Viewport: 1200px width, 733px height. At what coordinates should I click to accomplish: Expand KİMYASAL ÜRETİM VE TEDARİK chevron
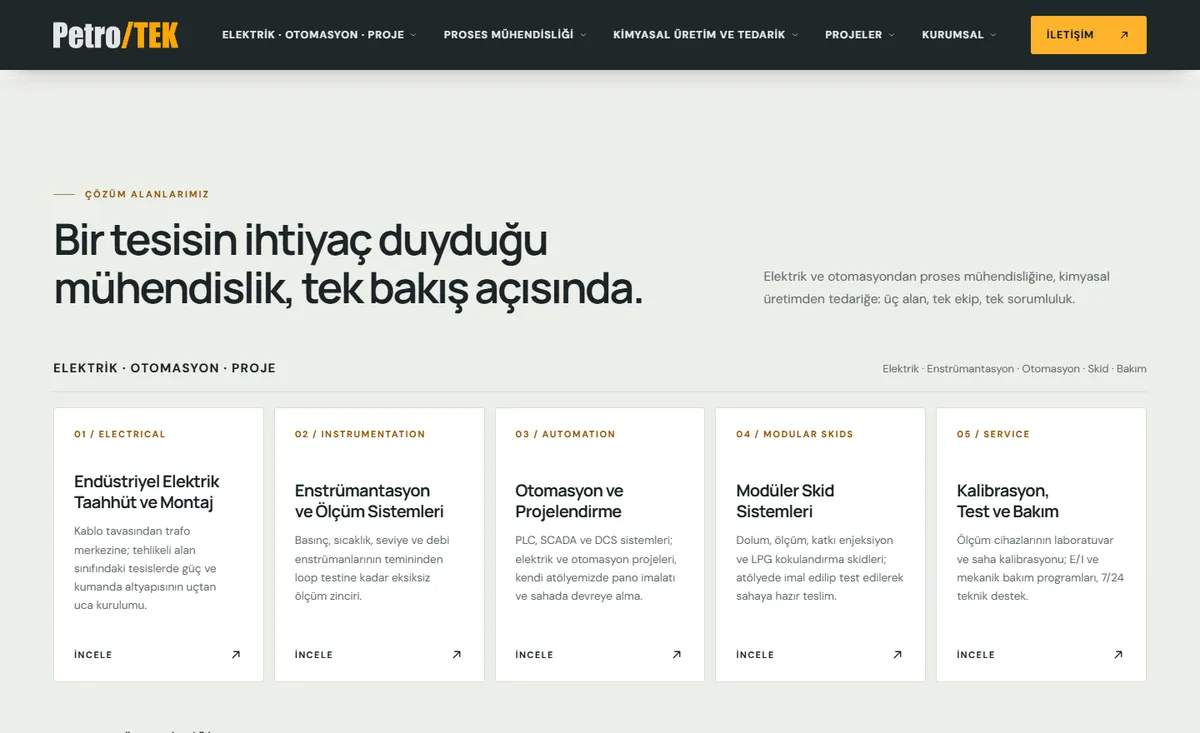795,35
